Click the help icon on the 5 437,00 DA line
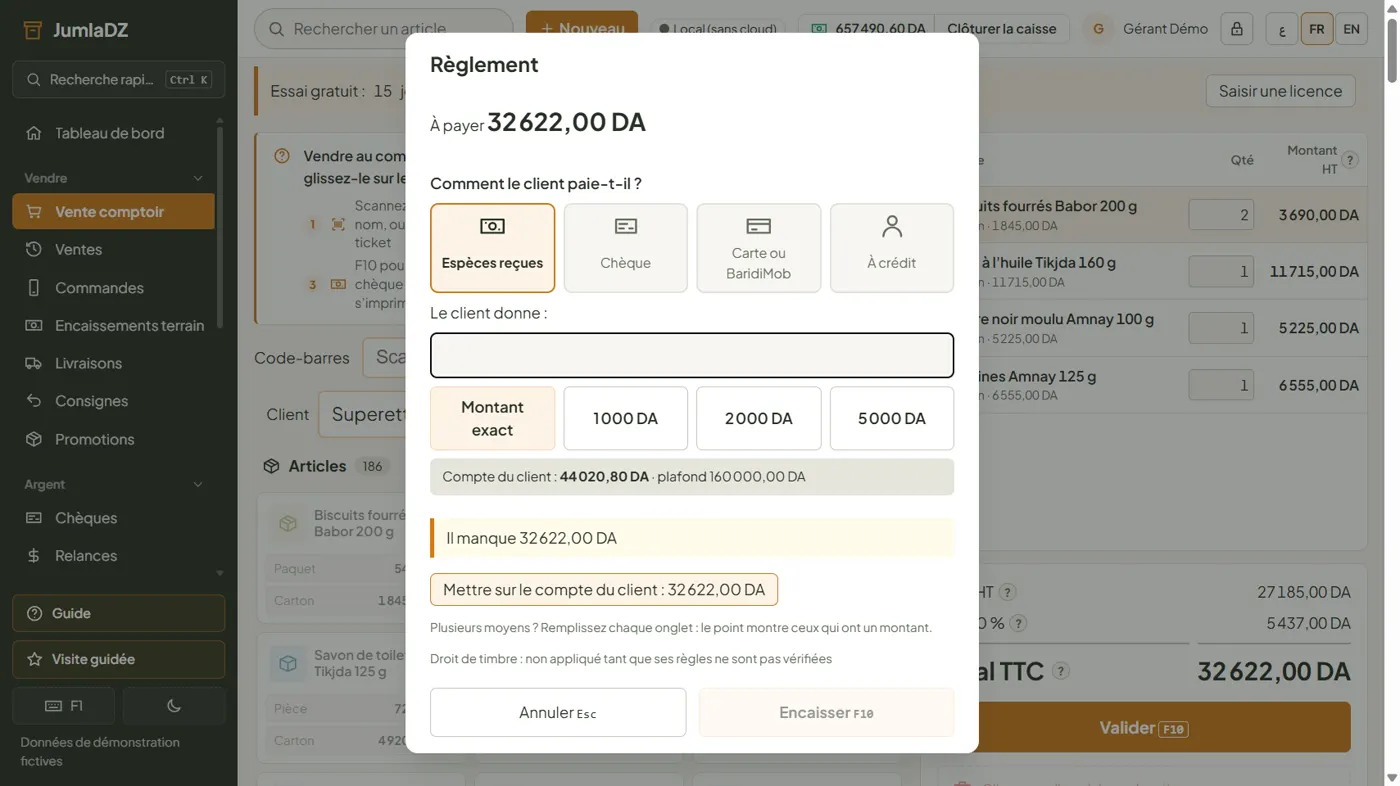Image resolution: width=1400 pixels, height=786 pixels. point(1018,623)
